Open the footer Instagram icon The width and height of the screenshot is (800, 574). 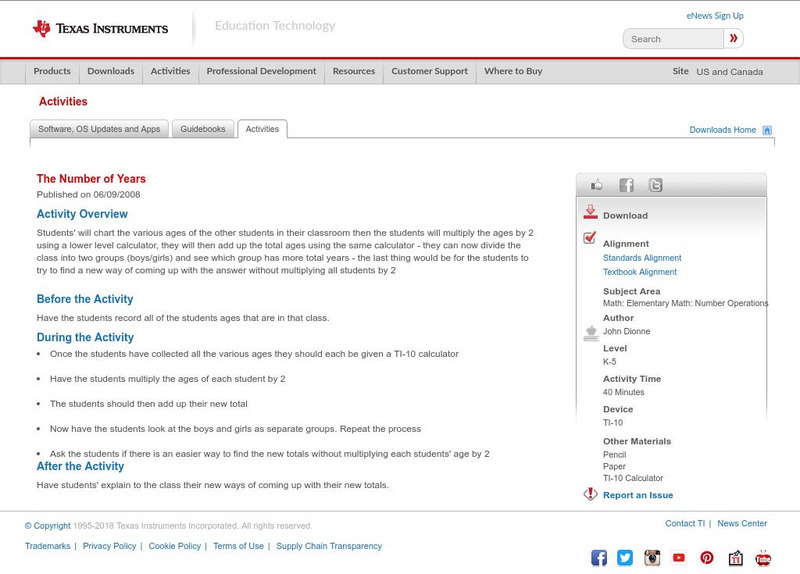652,558
